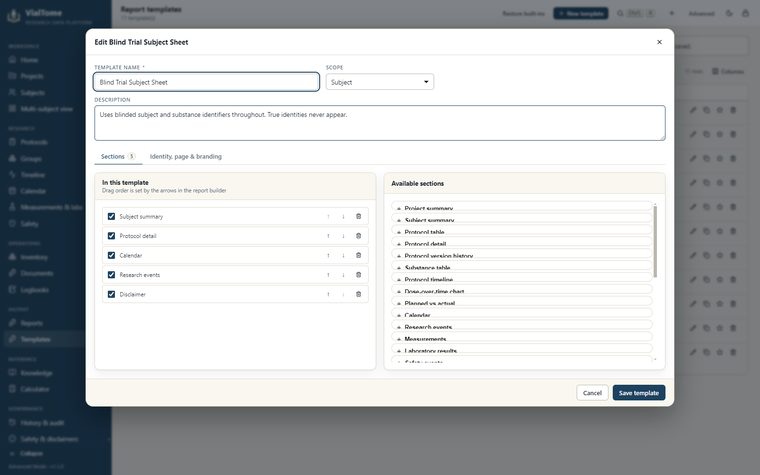The width and height of the screenshot is (760, 475).
Task: Click Restore built-ins in the background header
Action: click(x=523, y=13)
